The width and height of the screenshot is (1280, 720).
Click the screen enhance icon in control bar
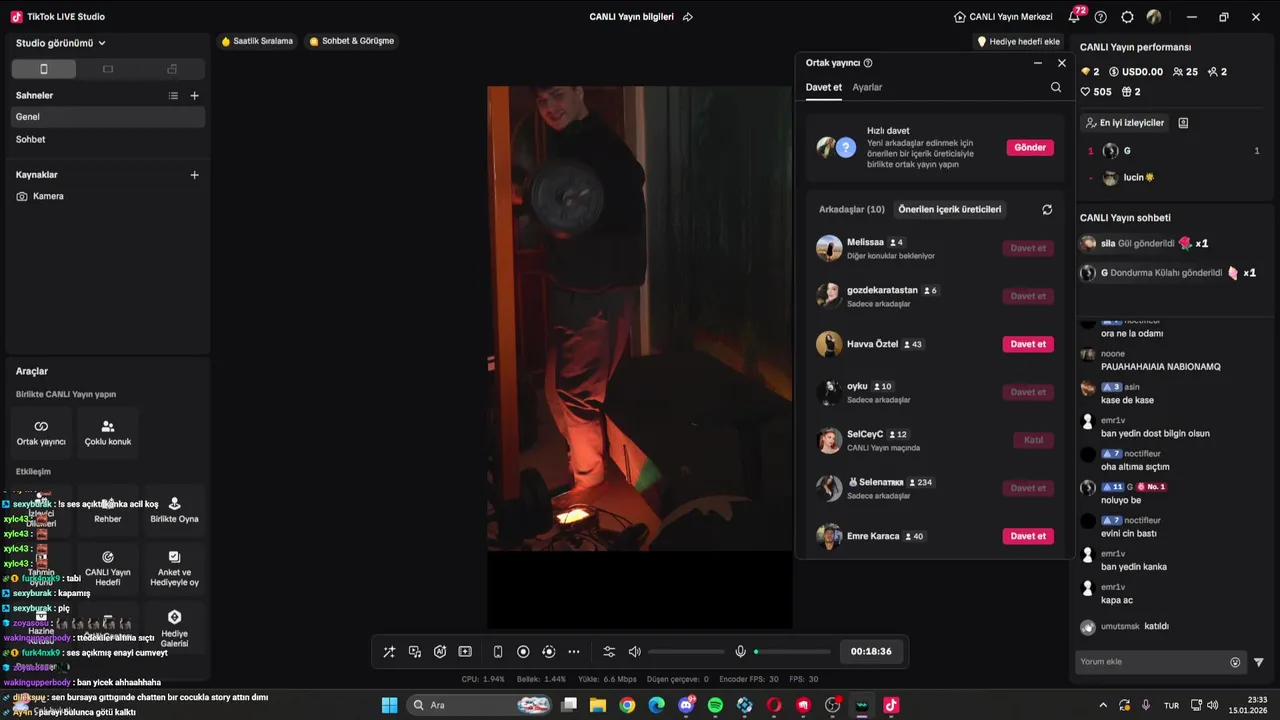click(465, 652)
